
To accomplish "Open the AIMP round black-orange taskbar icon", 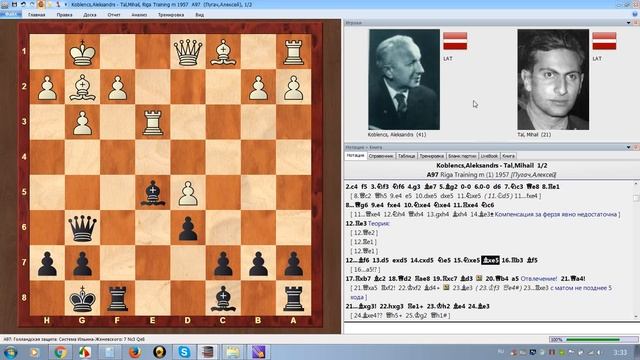I will [x=159, y=352].
